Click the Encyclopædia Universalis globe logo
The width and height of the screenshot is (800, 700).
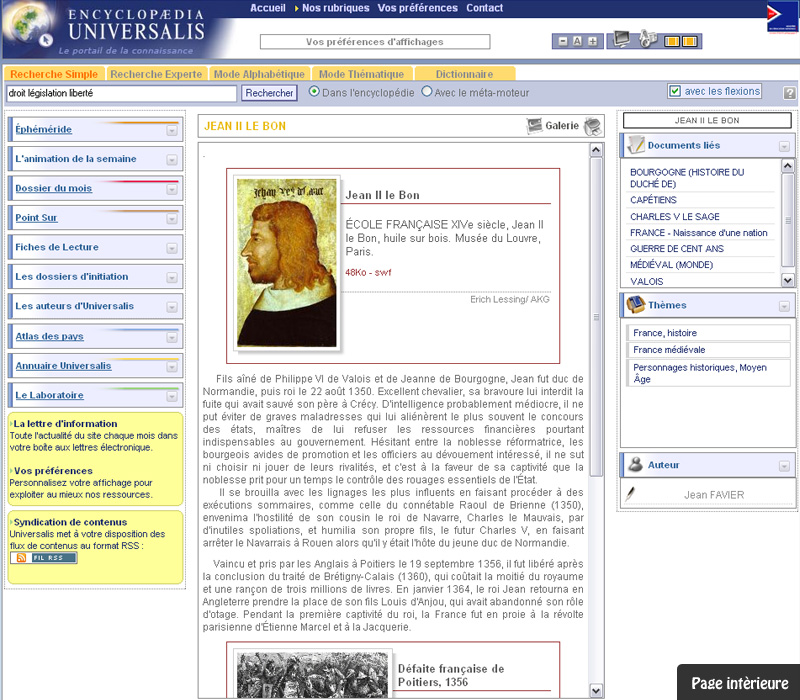[31, 26]
